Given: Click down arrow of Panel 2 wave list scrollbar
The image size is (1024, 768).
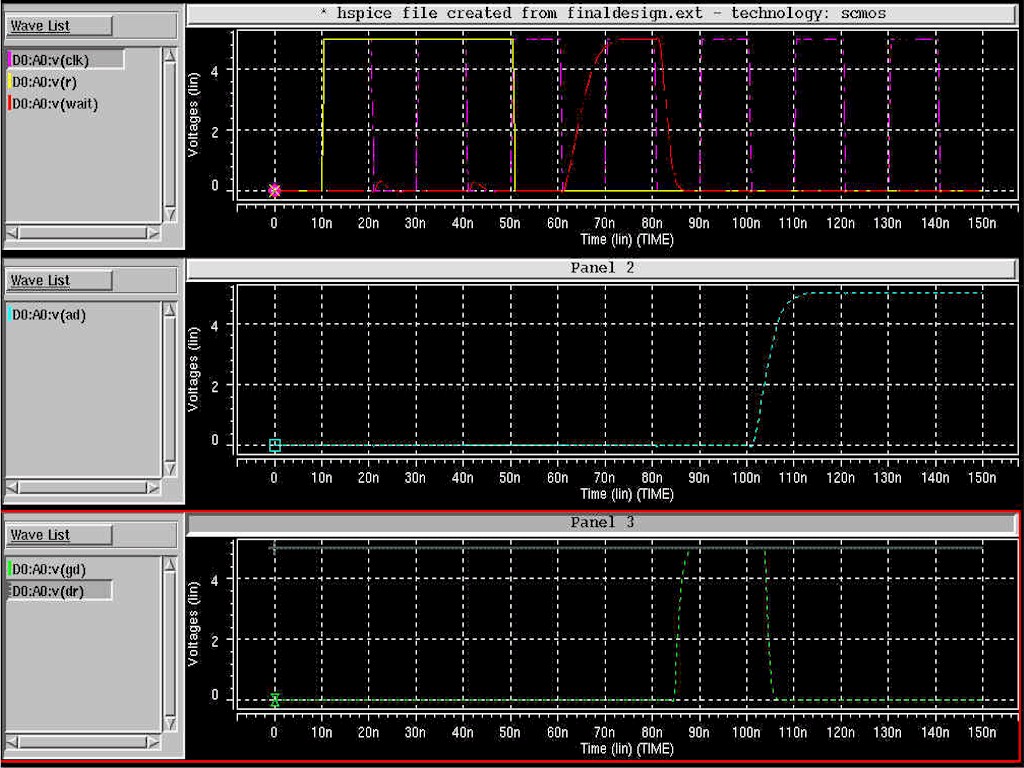Looking at the screenshot, I should (170, 470).
